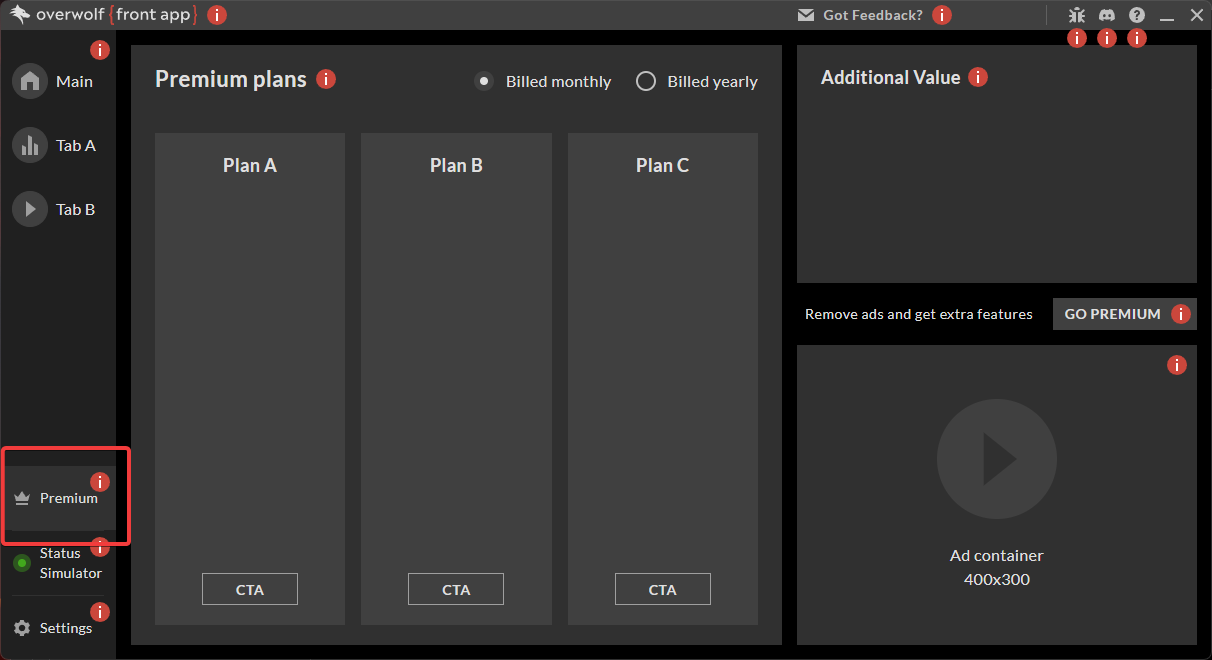The image size is (1212, 660).
Task: Click the 'overwolf {front app}' title text
Action: [117, 15]
